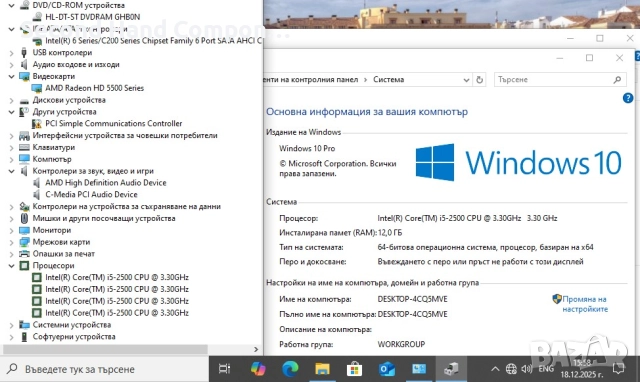This screenshot has width=640, height=382.
Task: Open Microsoft Edge from the taskbar
Action: 290,369
